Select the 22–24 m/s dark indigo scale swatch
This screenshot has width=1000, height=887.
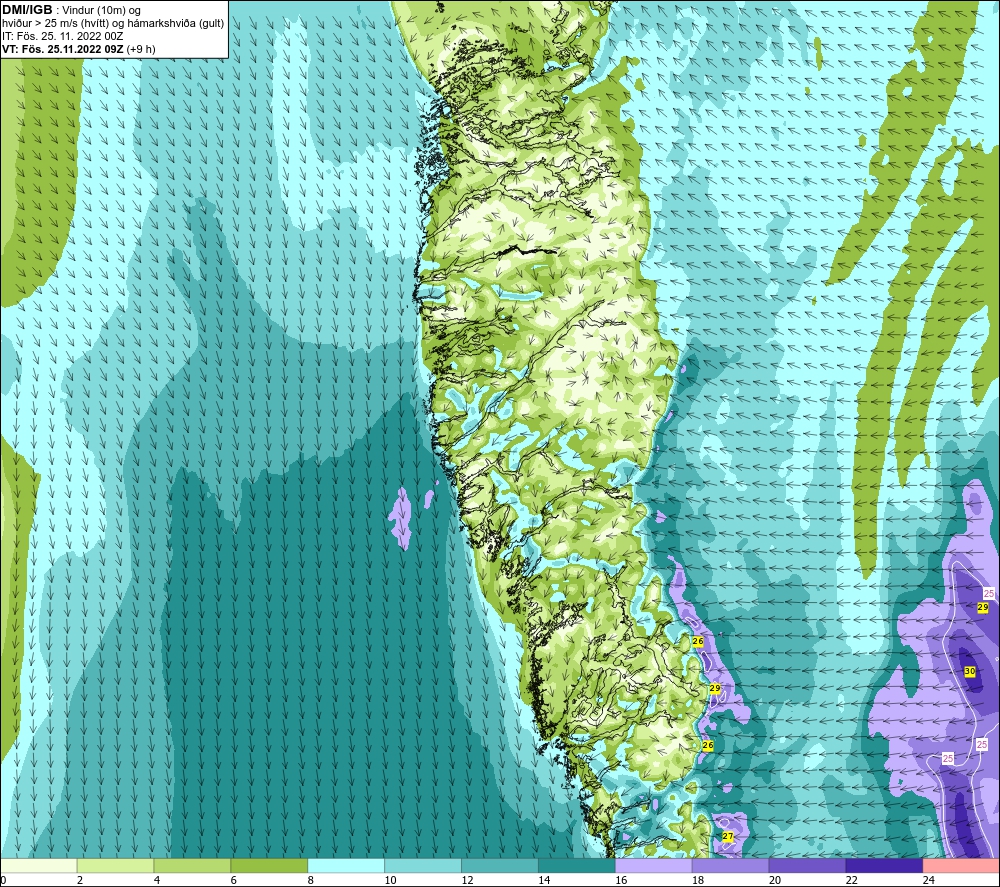tap(884, 865)
